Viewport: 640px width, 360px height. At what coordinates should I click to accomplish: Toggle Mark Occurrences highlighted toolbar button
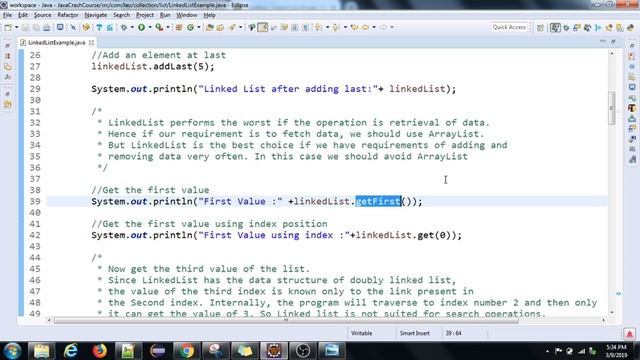[263, 27]
